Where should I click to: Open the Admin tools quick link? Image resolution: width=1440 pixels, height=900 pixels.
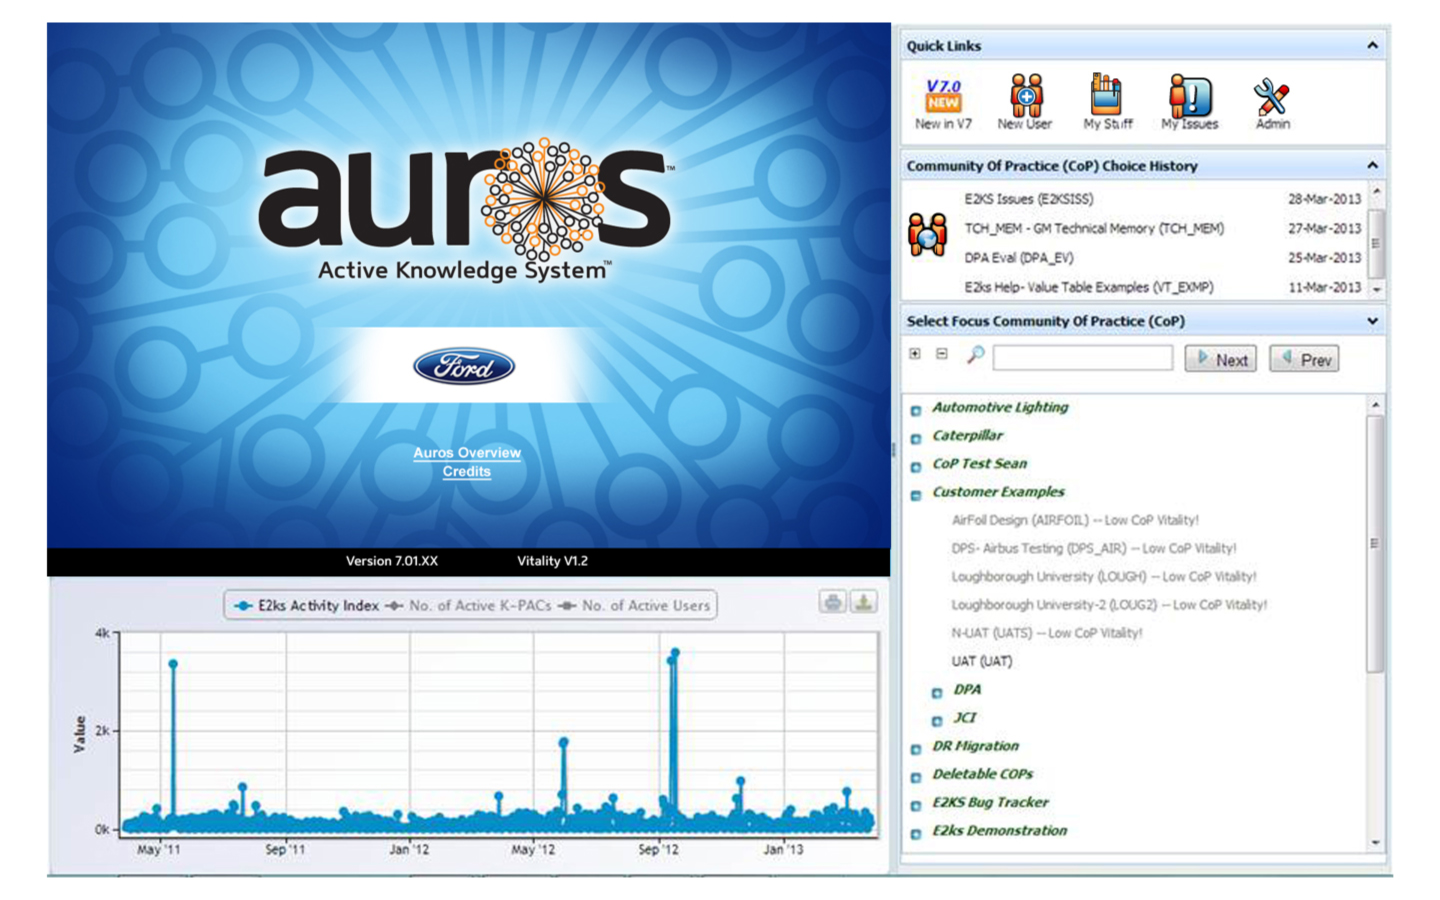point(1272,104)
